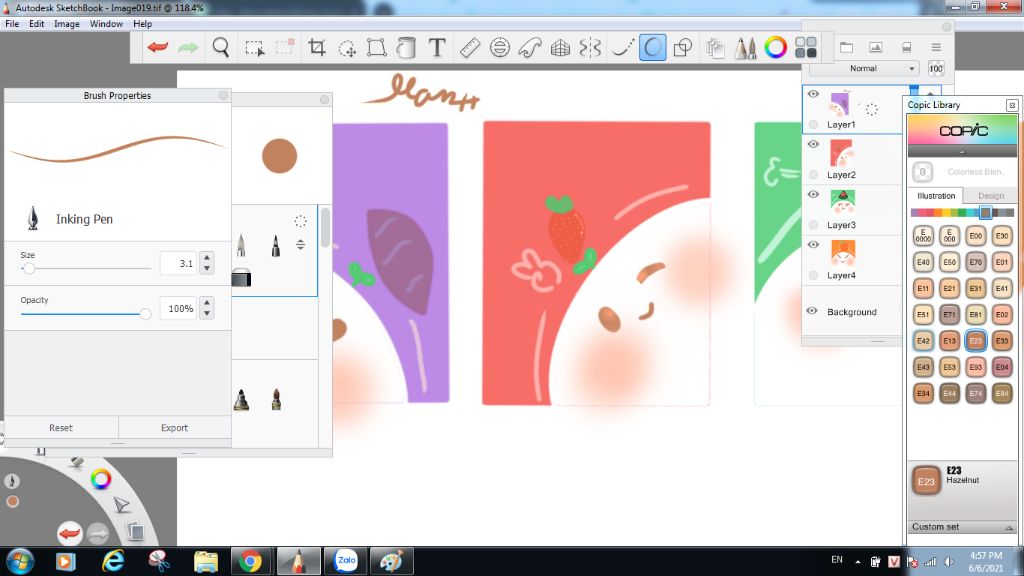Click the brush library vertical scrollbar
The height and width of the screenshot is (576, 1024).
coord(325,227)
